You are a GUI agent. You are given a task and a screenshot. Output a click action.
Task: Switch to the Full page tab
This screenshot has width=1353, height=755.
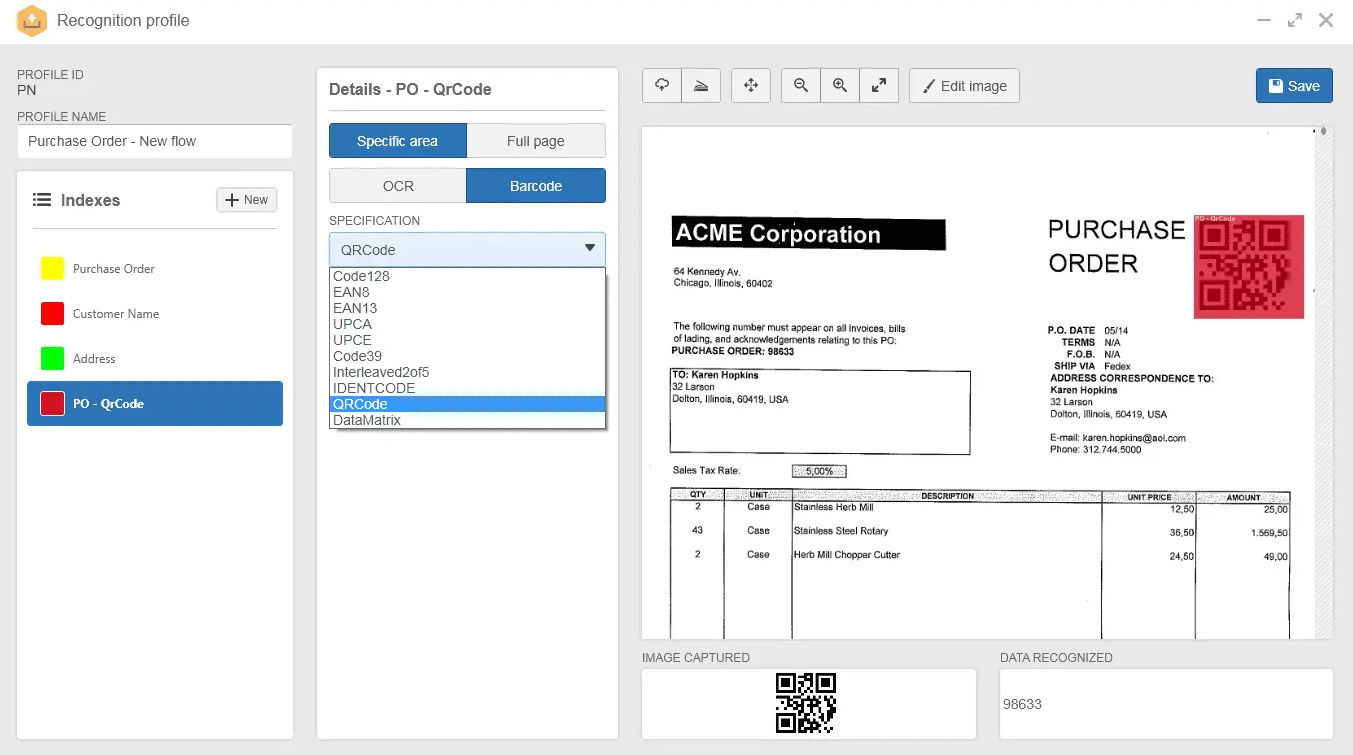coord(536,140)
